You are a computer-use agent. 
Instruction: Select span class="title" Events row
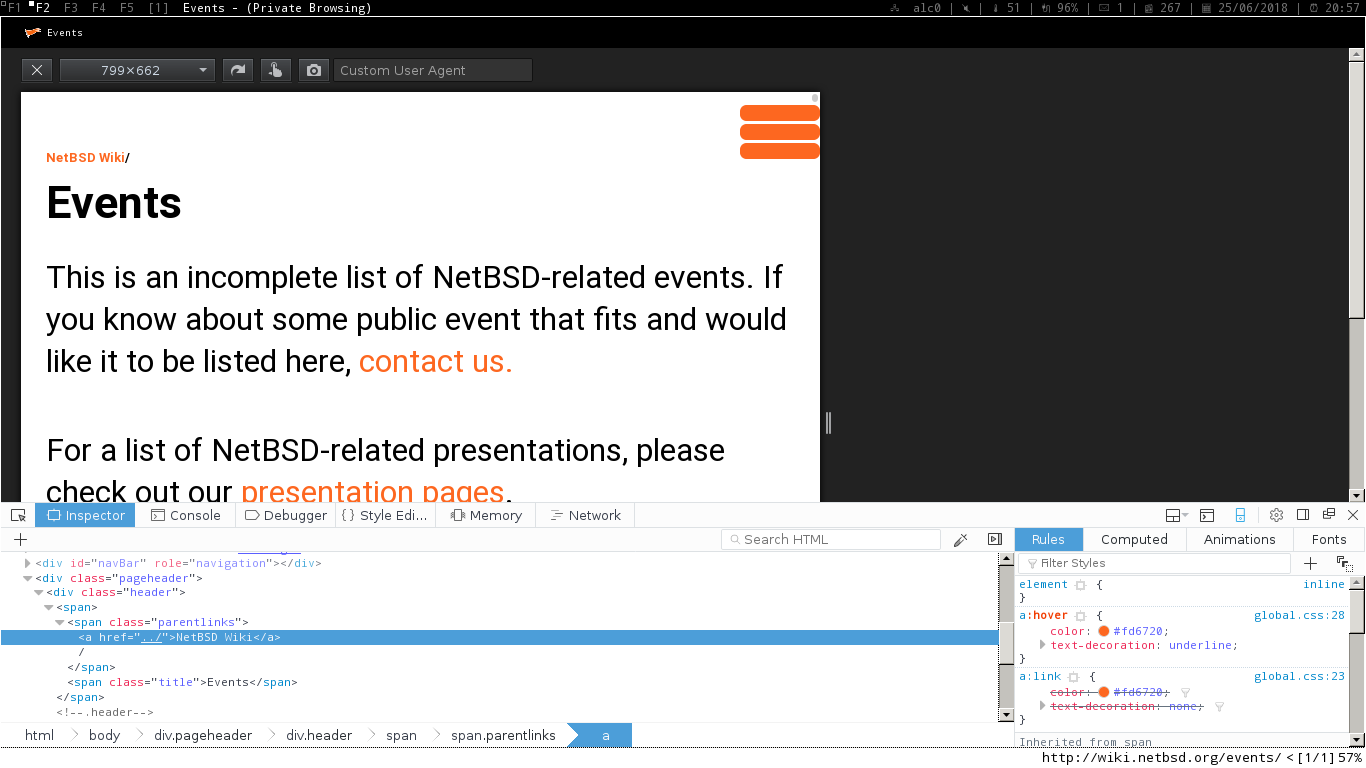499,683
